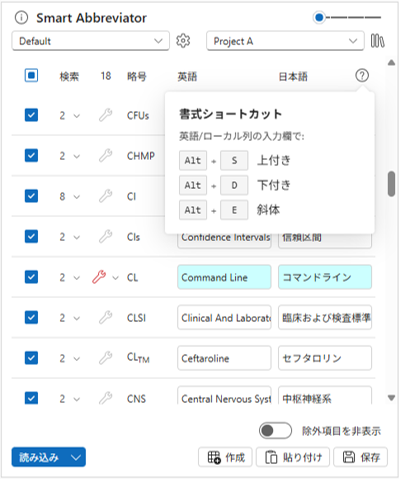
Task: Click the 英語 column header
Action: [187, 76]
